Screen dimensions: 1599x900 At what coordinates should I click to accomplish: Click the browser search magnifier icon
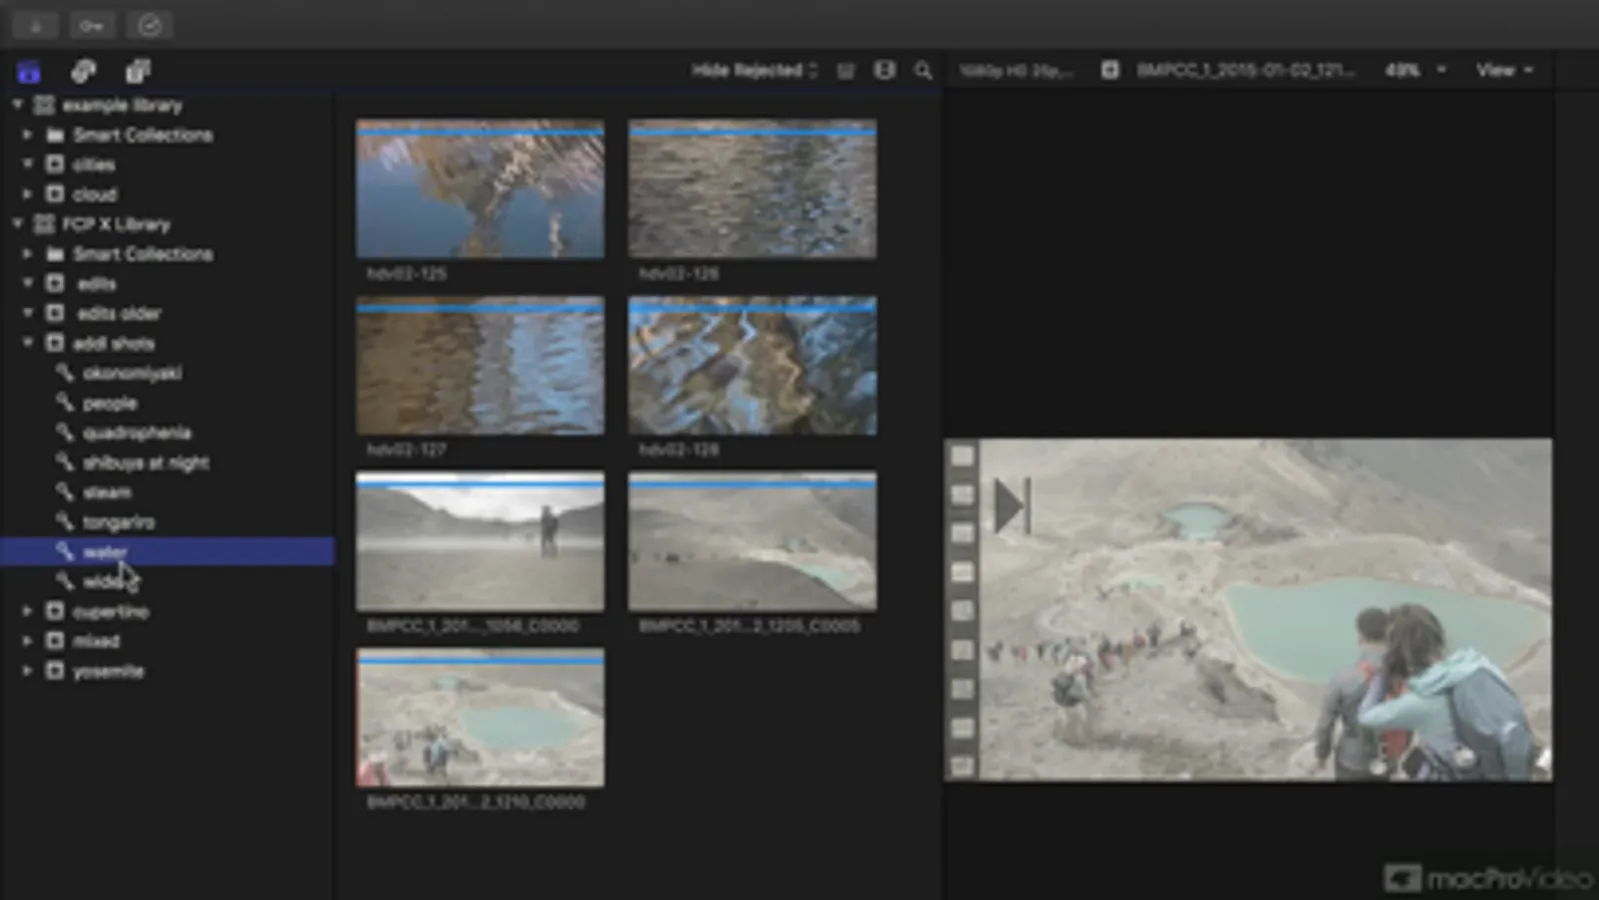pos(923,71)
